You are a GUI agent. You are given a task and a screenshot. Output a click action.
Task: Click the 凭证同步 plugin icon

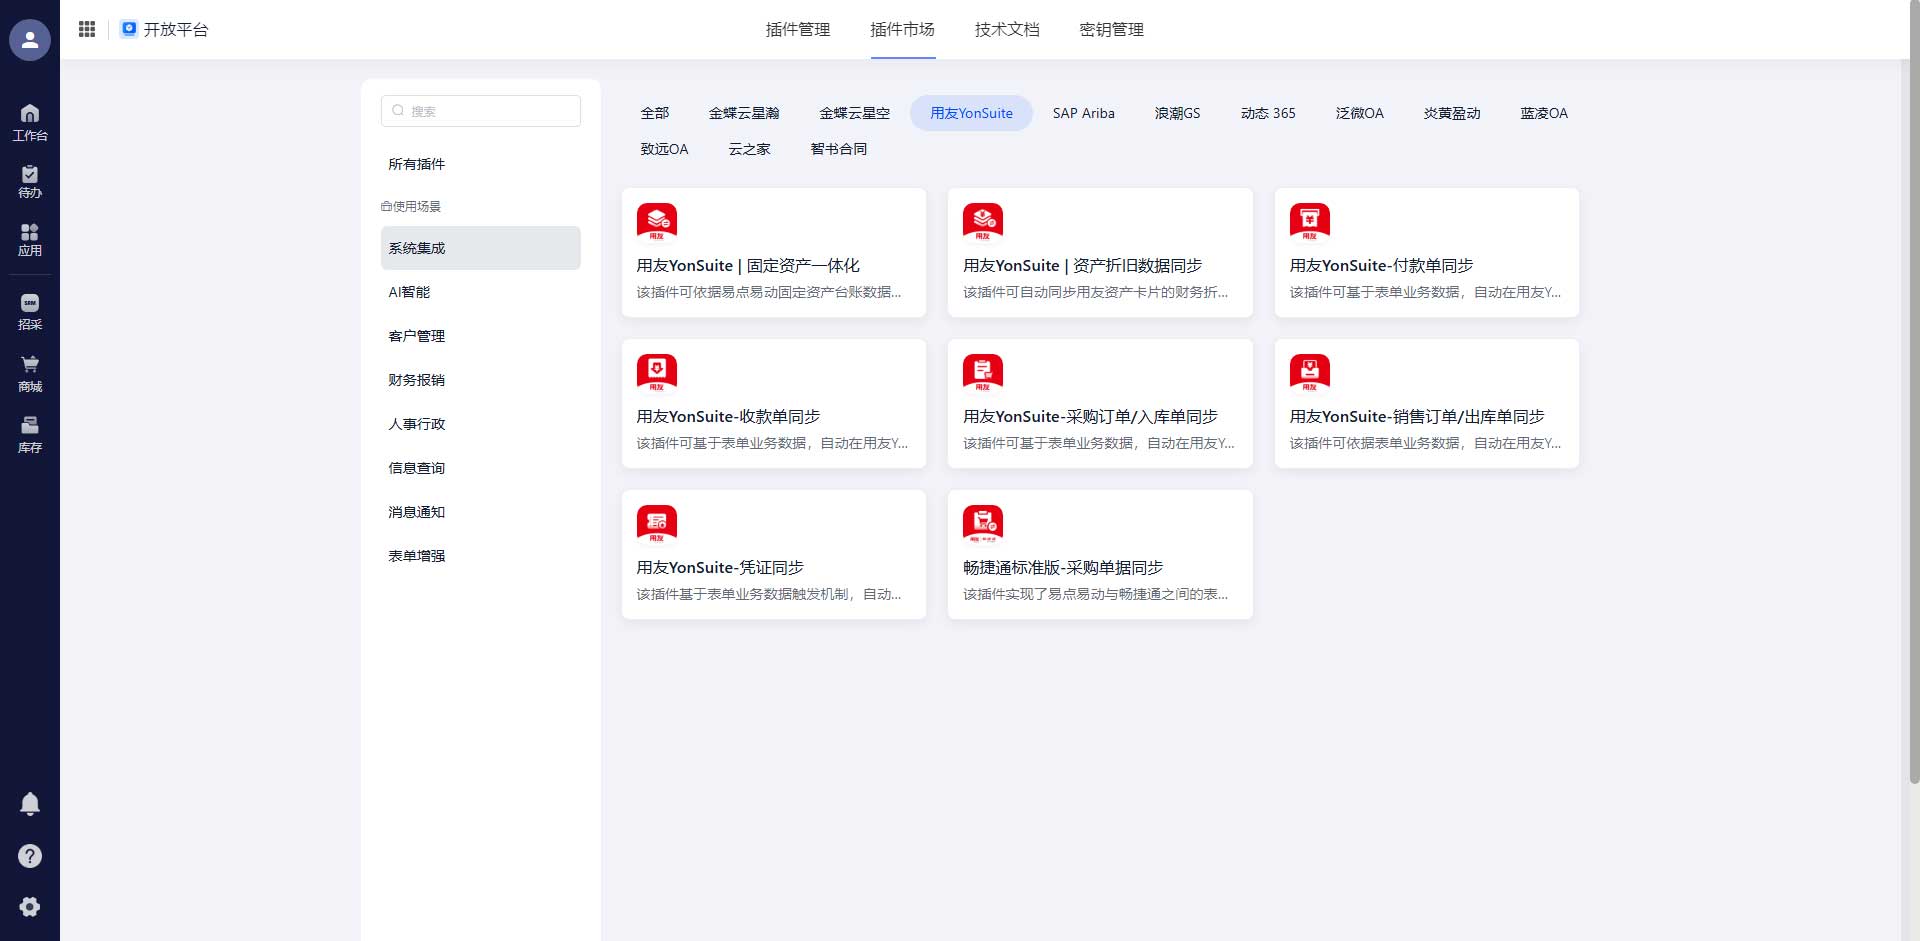pos(657,524)
